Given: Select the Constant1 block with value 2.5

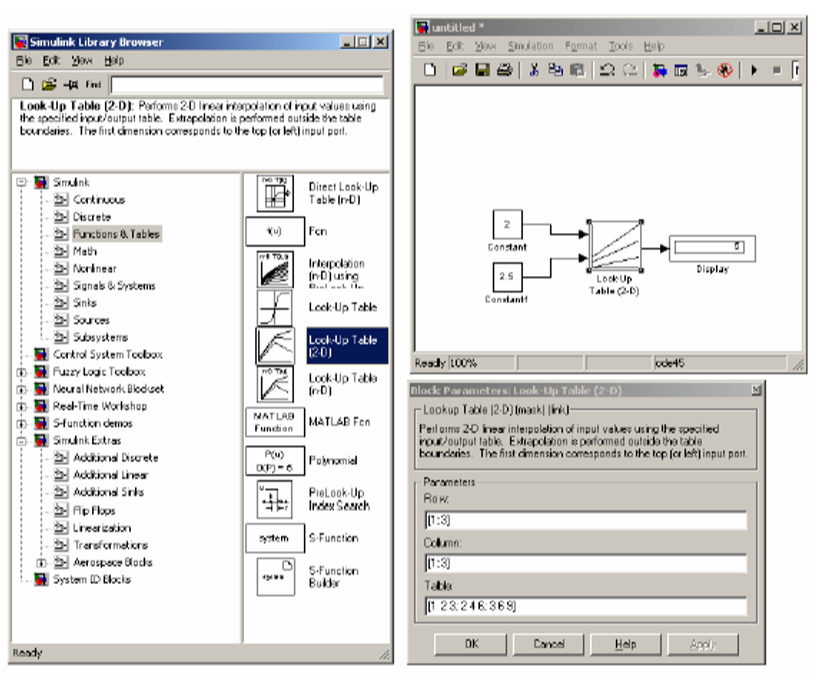Looking at the screenshot, I should click(x=507, y=276).
